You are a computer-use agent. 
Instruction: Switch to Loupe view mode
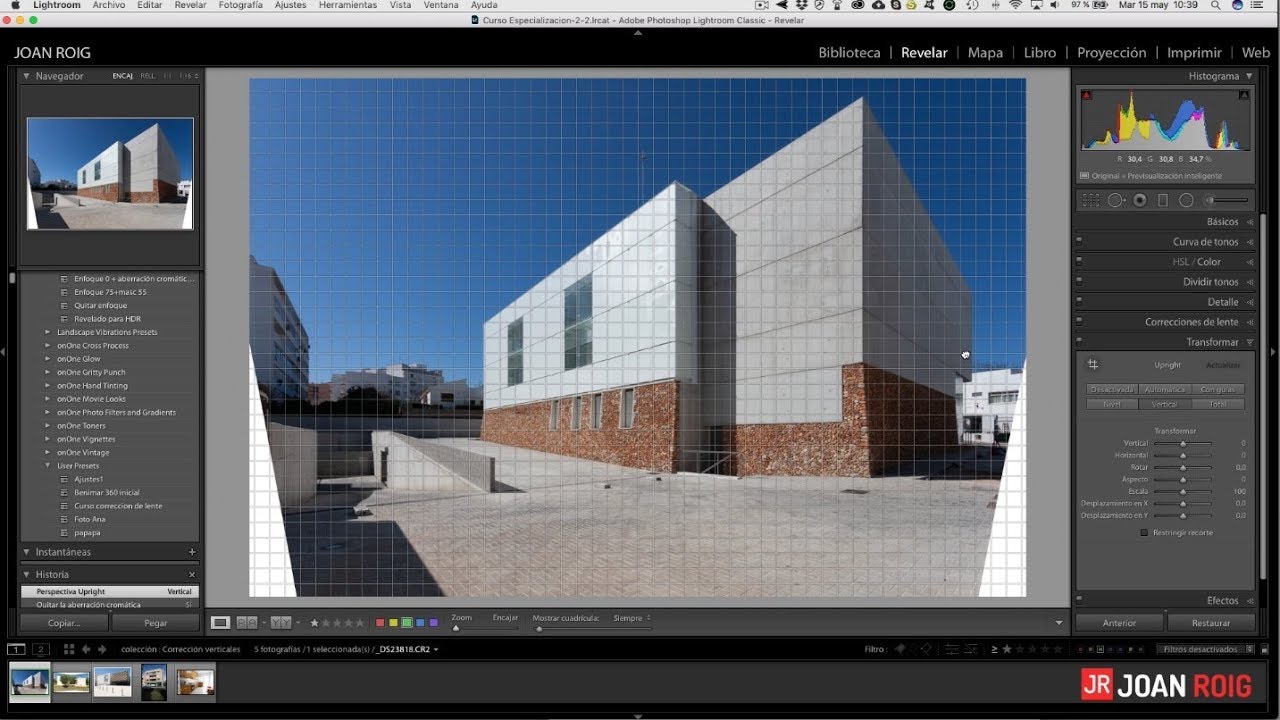point(220,622)
